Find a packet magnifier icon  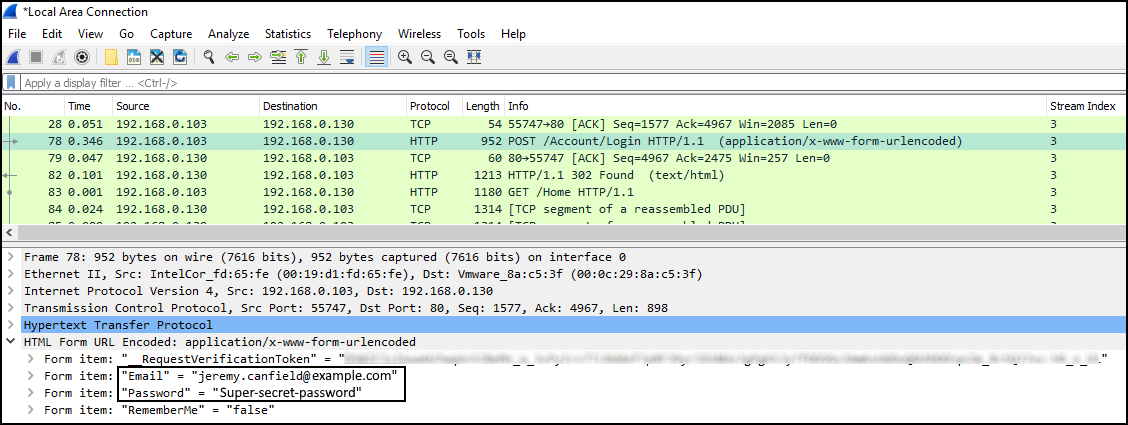pos(209,57)
